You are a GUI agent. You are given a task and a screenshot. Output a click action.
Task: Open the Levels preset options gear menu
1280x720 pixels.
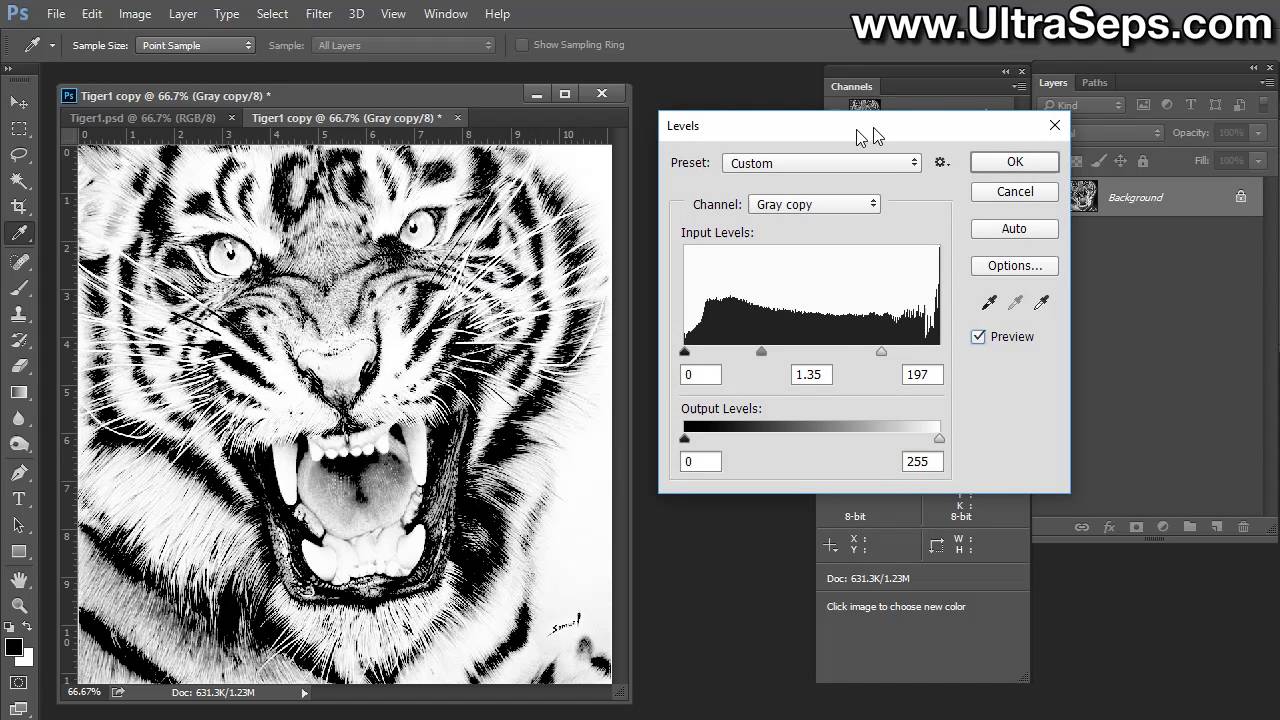tap(941, 162)
